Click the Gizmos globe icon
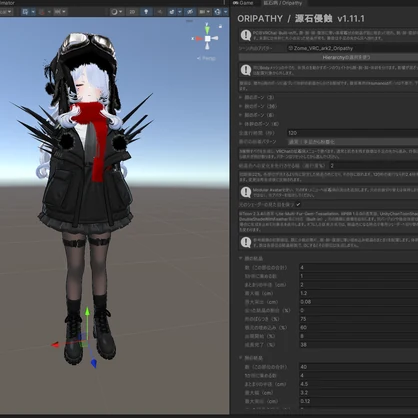 coord(218,12)
